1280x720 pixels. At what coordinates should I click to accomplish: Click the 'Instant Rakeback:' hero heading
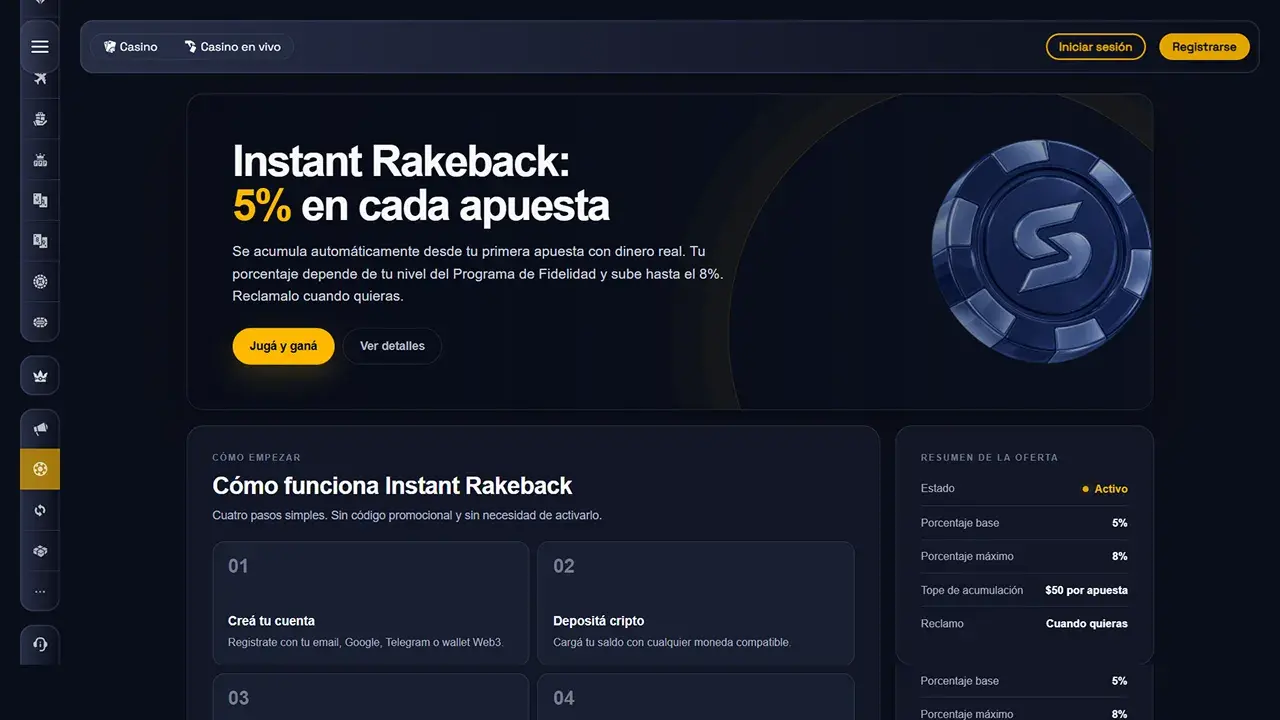coord(400,161)
